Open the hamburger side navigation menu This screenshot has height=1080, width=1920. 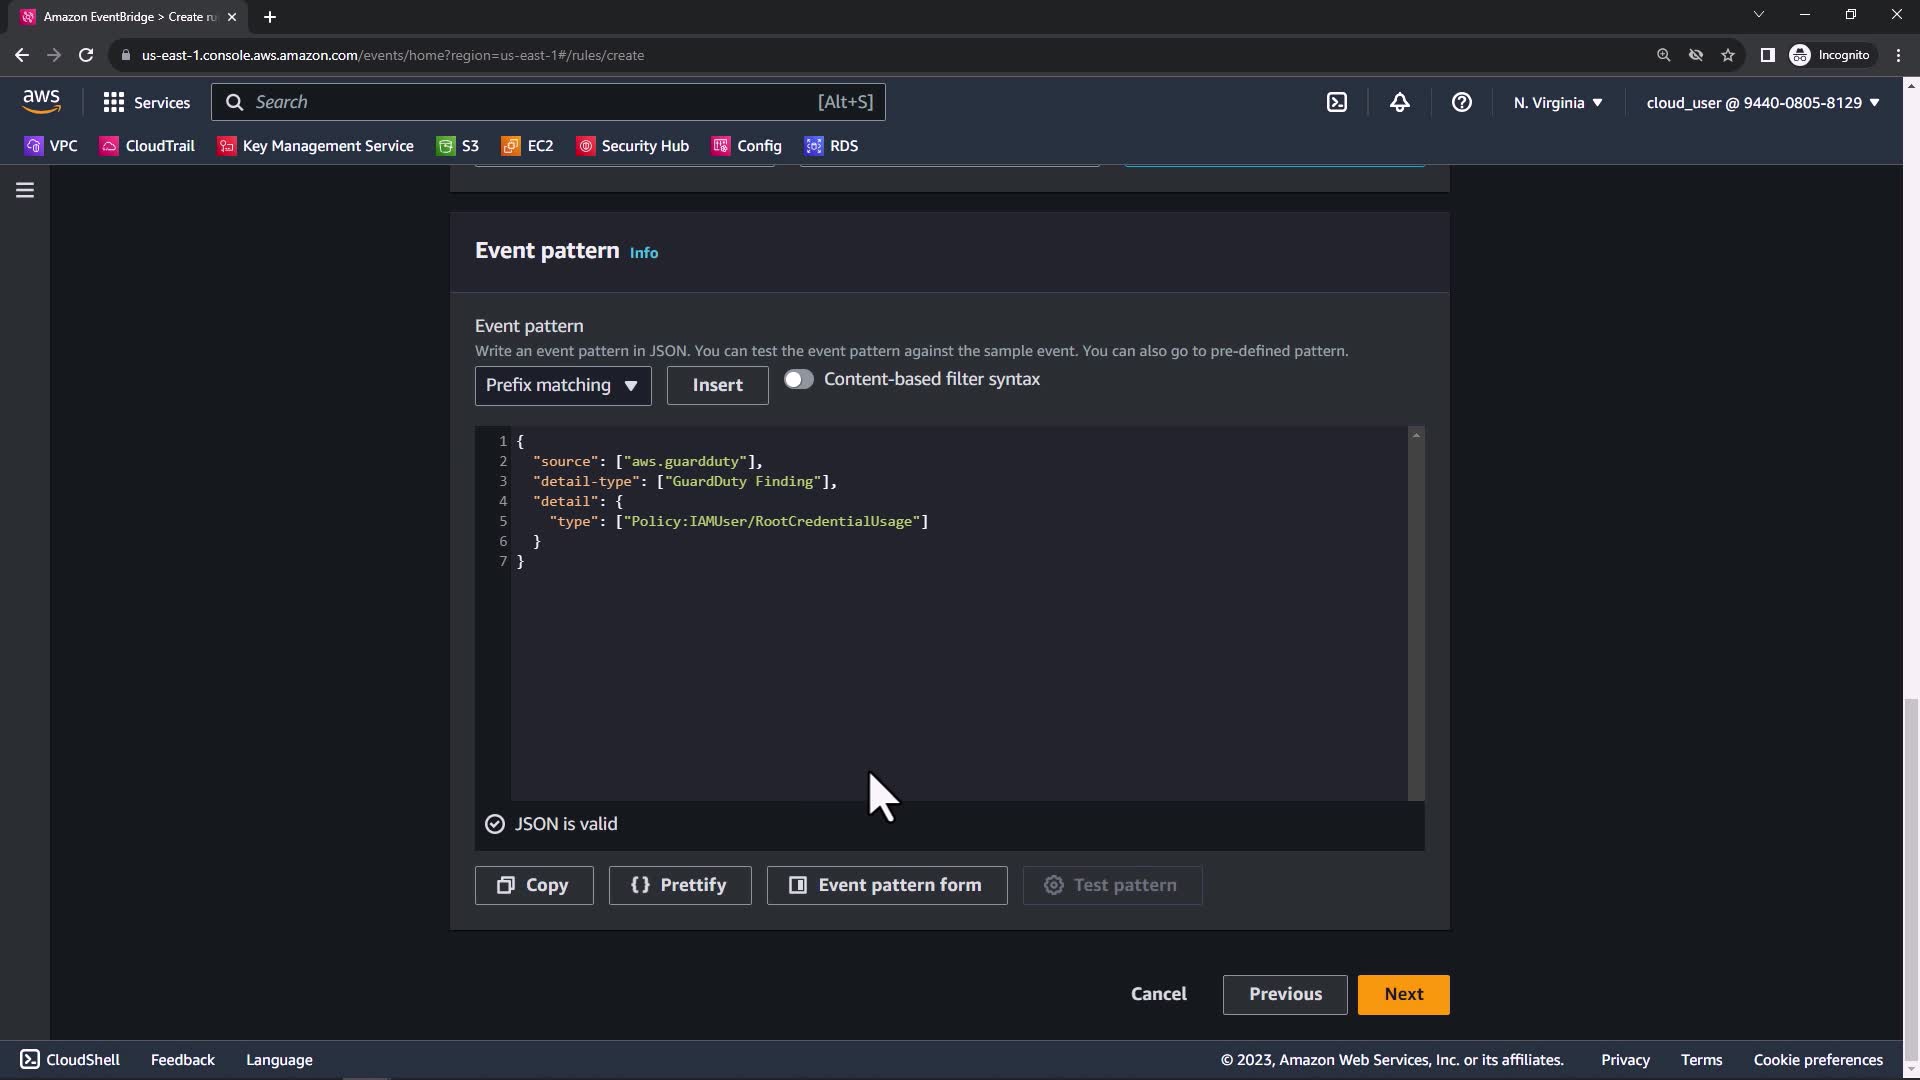tap(25, 190)
